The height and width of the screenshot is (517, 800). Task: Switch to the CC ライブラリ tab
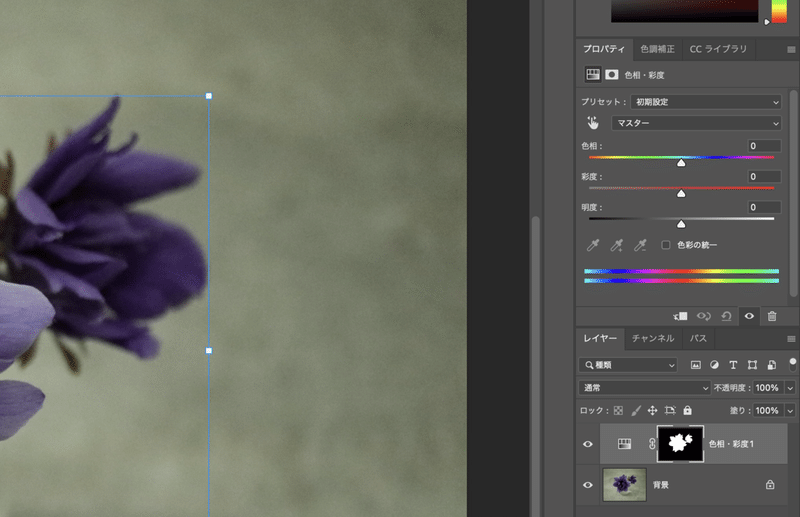pyautogui.click(x=718, y=49)
